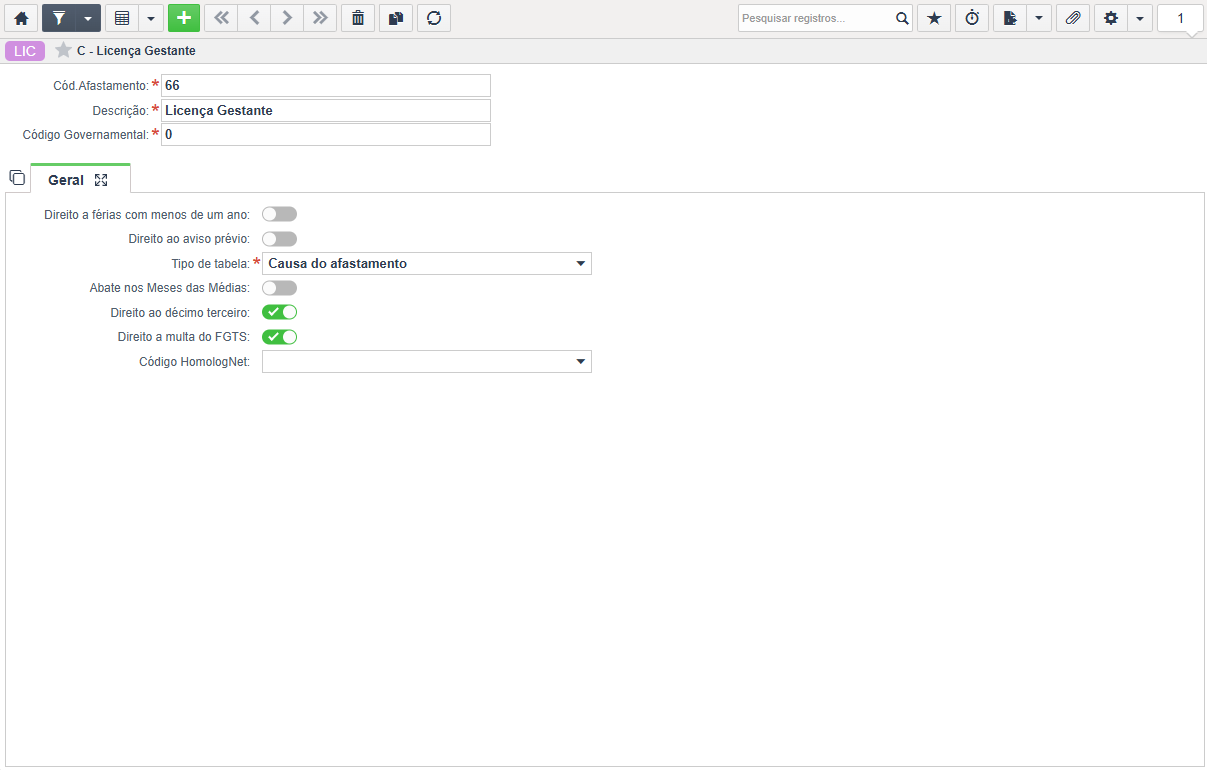The width and height of the screenshot is (1207, 770).
Task: Refresh the record data
Action: point(434,18)
